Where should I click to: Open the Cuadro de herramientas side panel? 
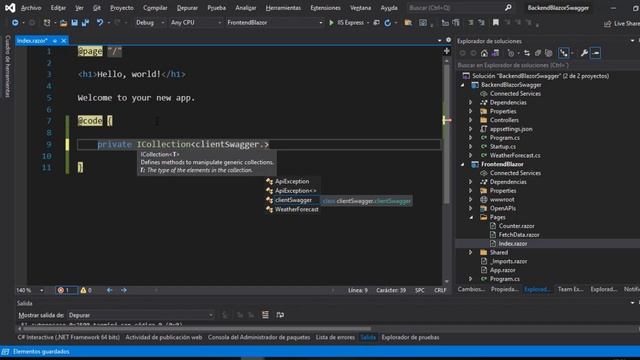coord(7,66)
